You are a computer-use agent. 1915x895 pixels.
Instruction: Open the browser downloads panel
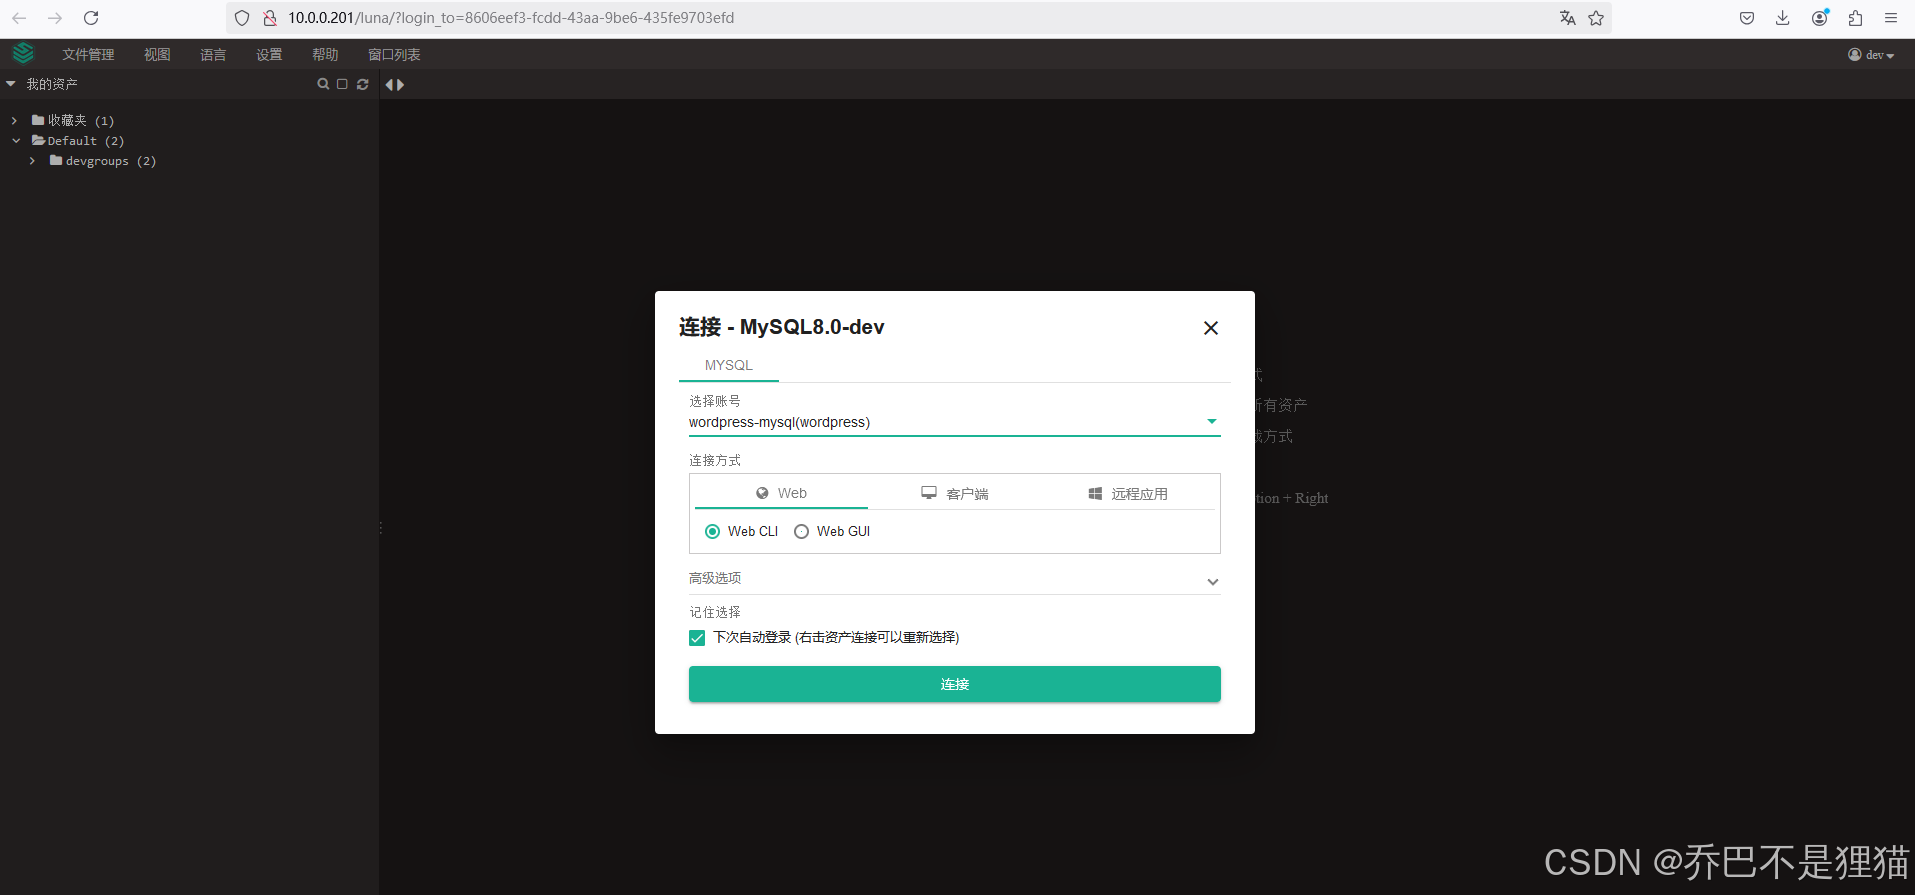click(x=1783, y=18)
